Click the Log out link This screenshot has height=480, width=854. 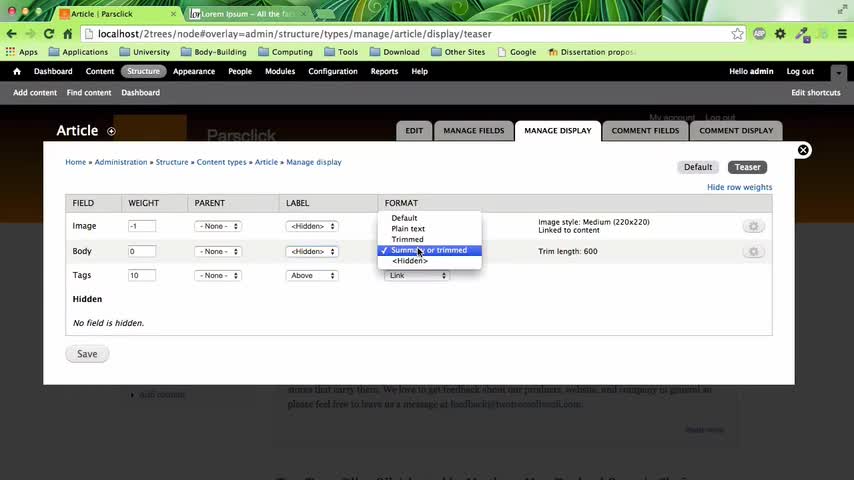(x=800, y=71)
